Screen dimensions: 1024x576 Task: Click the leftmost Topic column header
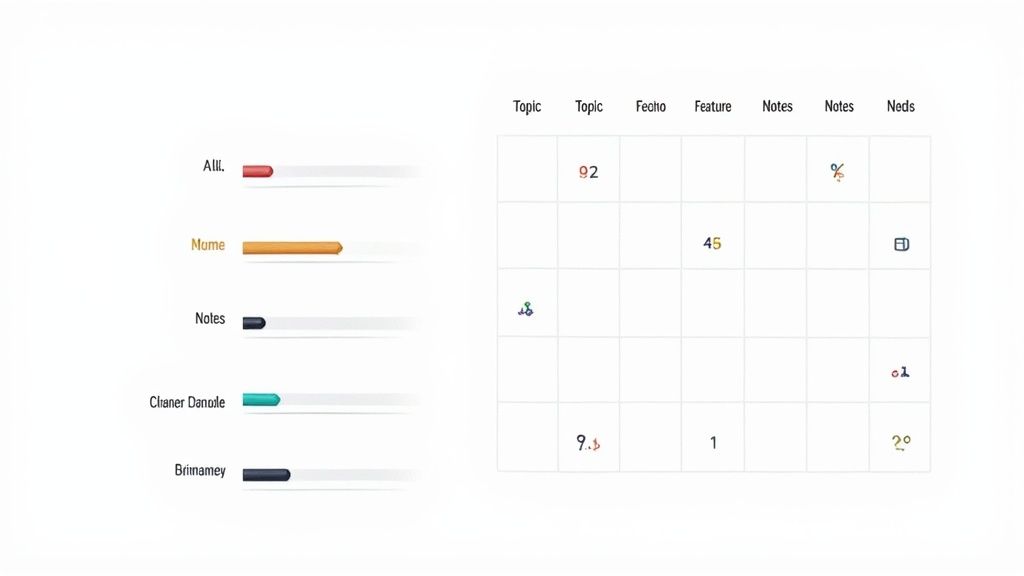(527, 106)
